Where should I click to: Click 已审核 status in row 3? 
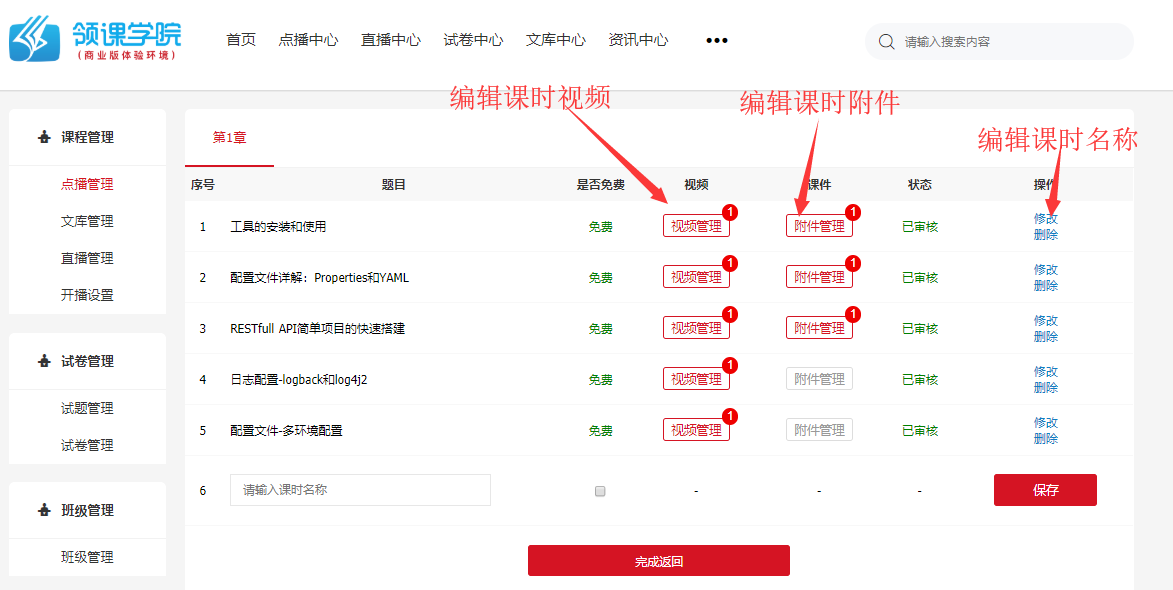[x=919, y=328]
